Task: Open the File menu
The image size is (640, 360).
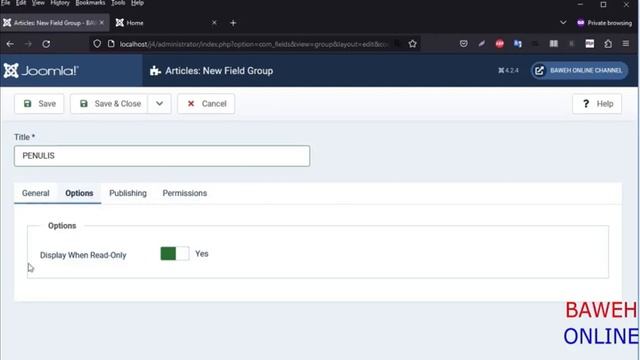Action: [x=6, y=3]
